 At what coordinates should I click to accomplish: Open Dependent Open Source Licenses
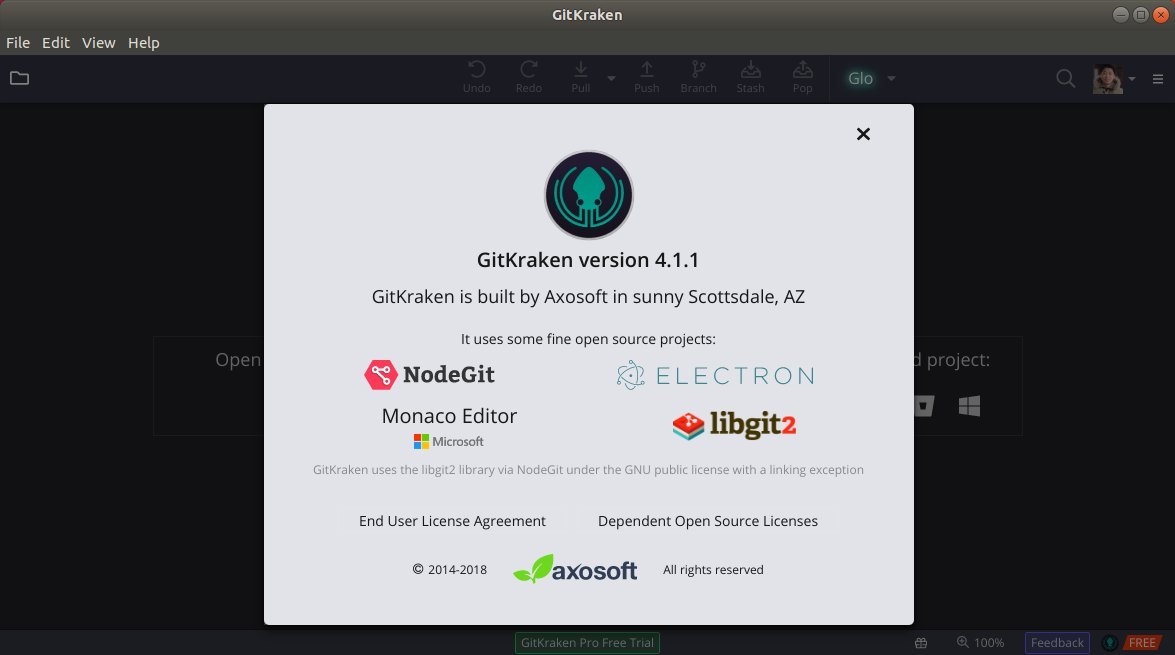click(x=707, y=521)
